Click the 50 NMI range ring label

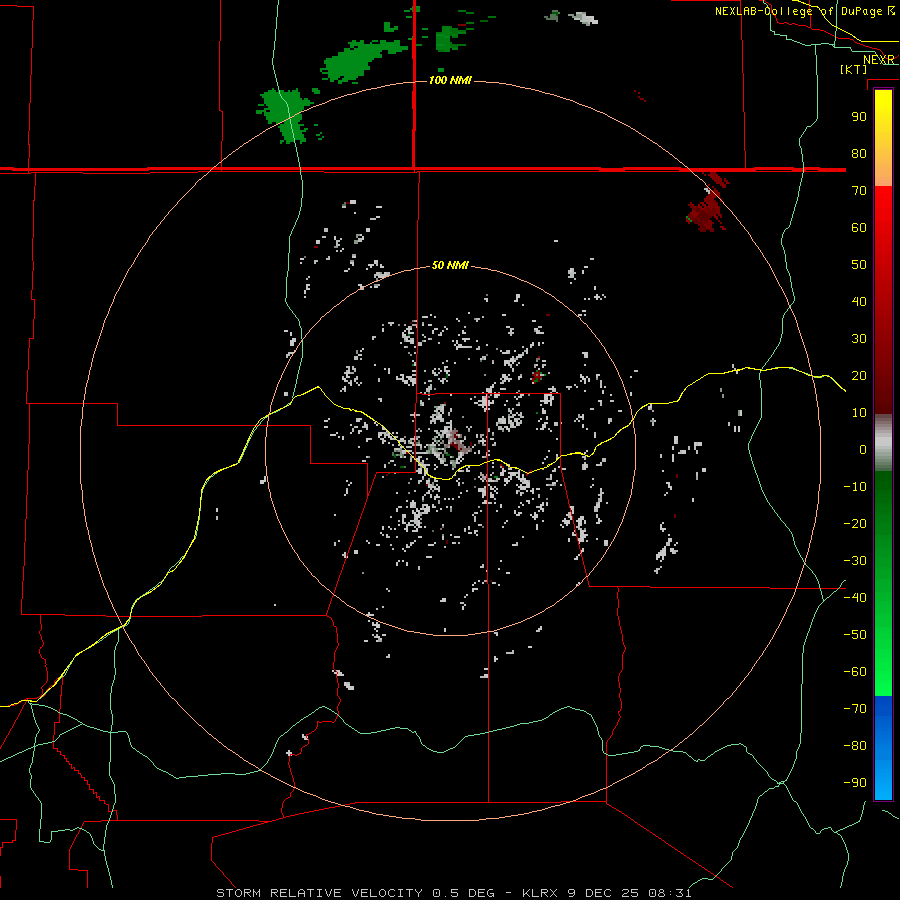(450, 265)
